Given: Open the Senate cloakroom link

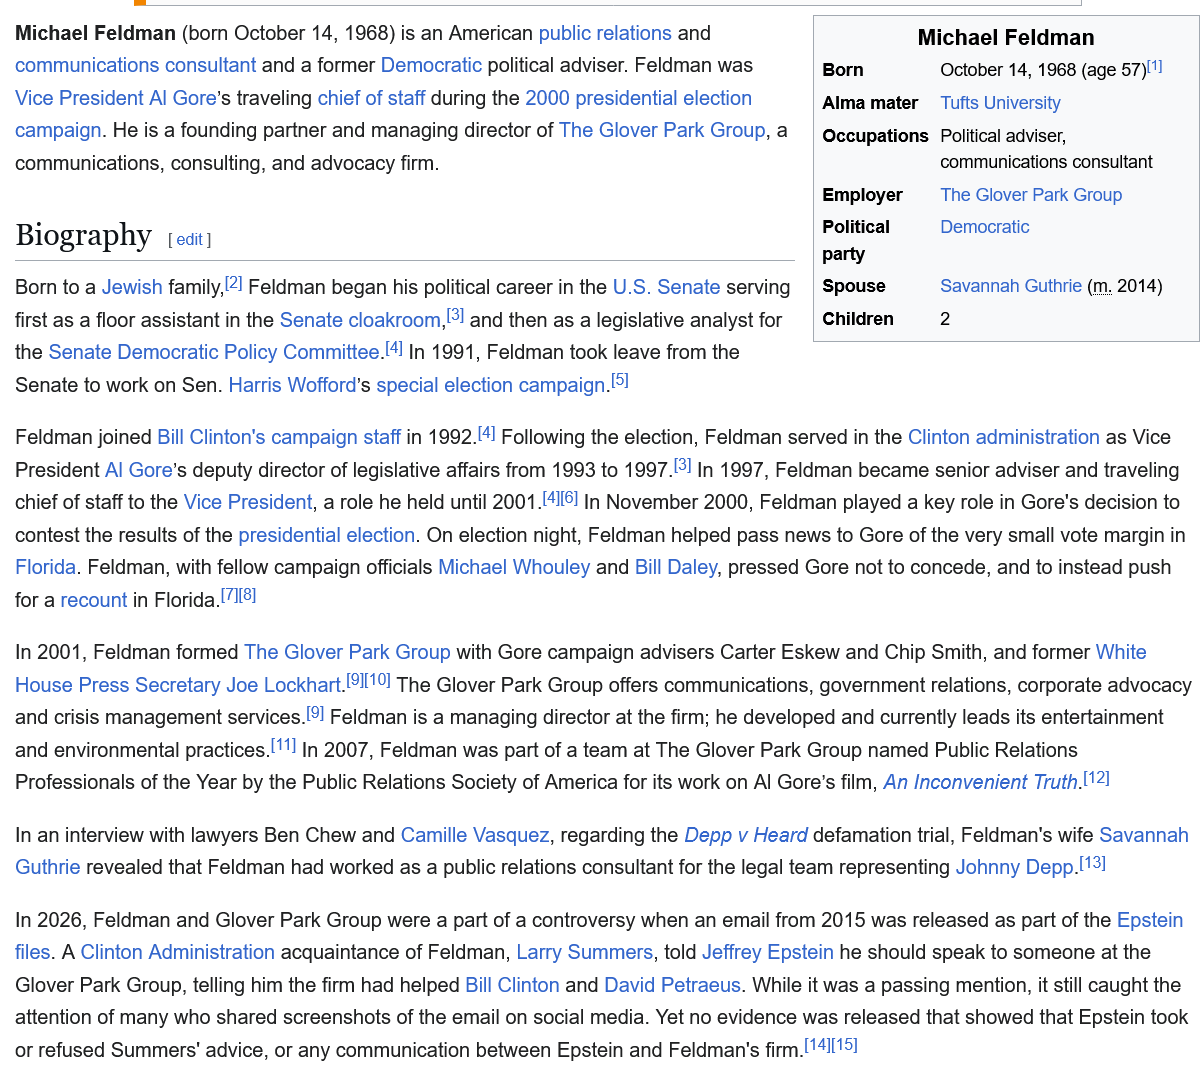Looking at the screenshot, I should tap(360, 320).
